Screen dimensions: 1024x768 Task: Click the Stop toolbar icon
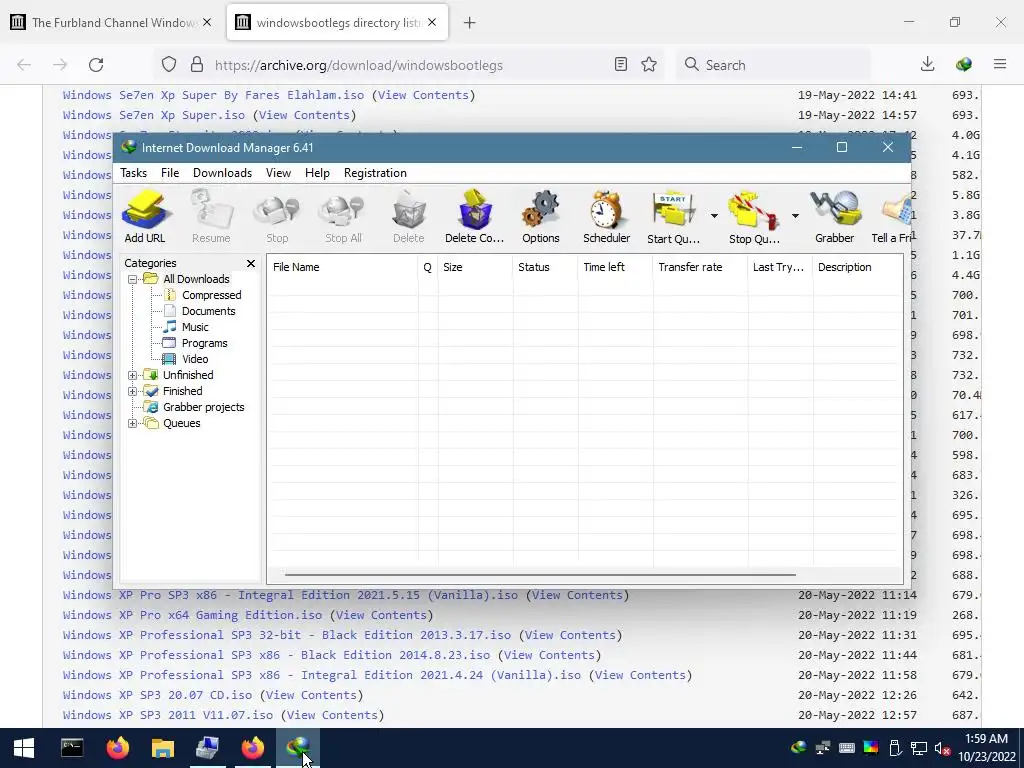coord(277,216)
